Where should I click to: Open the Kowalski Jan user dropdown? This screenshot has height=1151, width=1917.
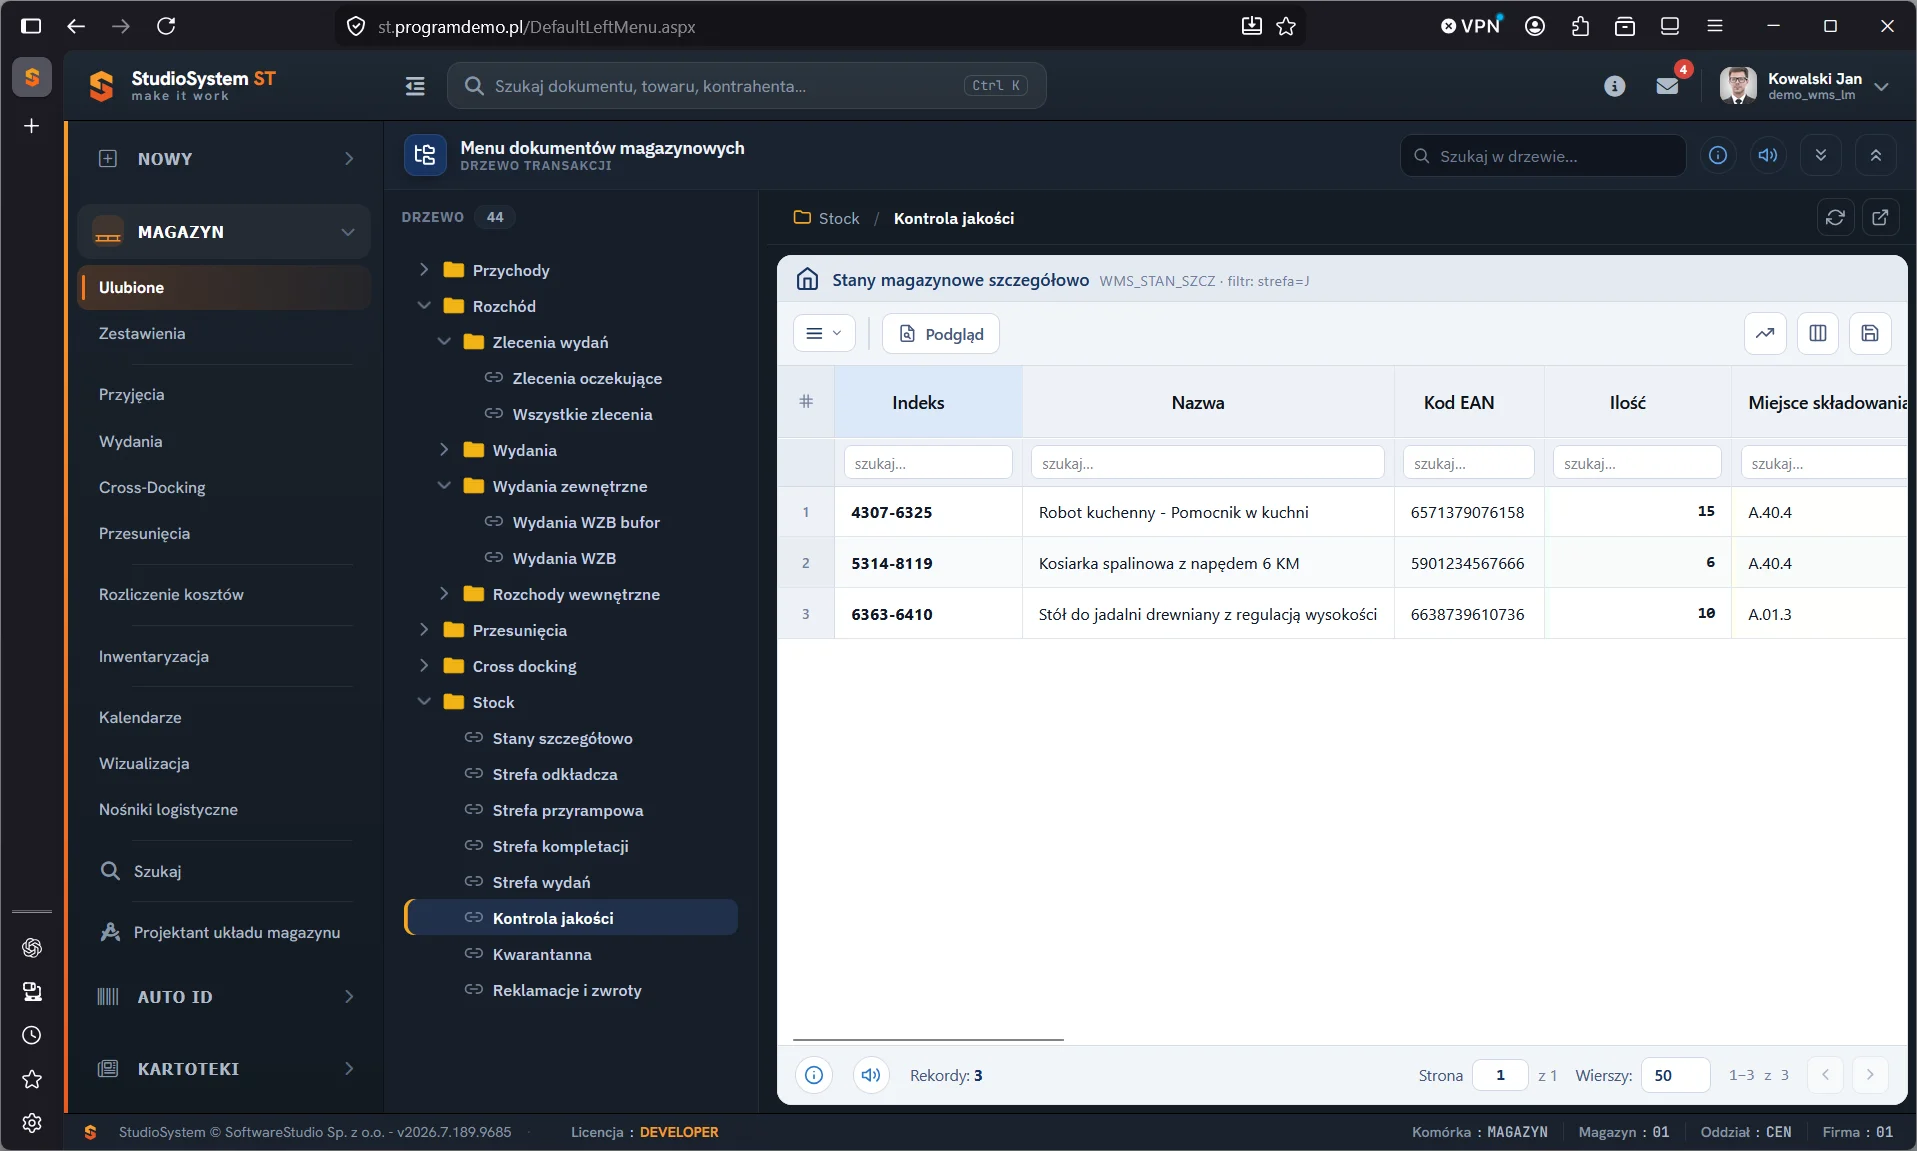tap(1805, 86)
